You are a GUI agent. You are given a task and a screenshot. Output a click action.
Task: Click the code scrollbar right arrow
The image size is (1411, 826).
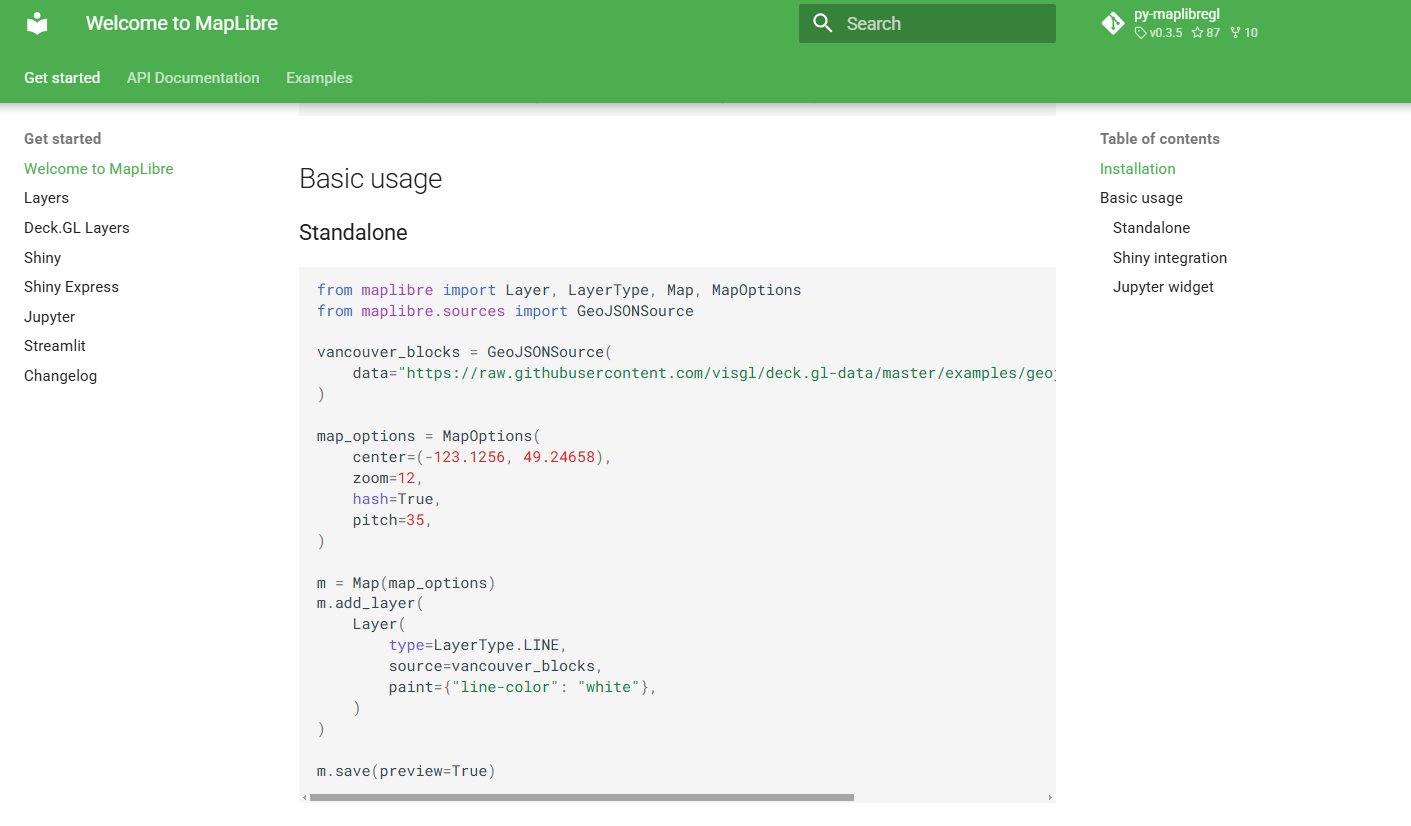[x=1049, y=797]
